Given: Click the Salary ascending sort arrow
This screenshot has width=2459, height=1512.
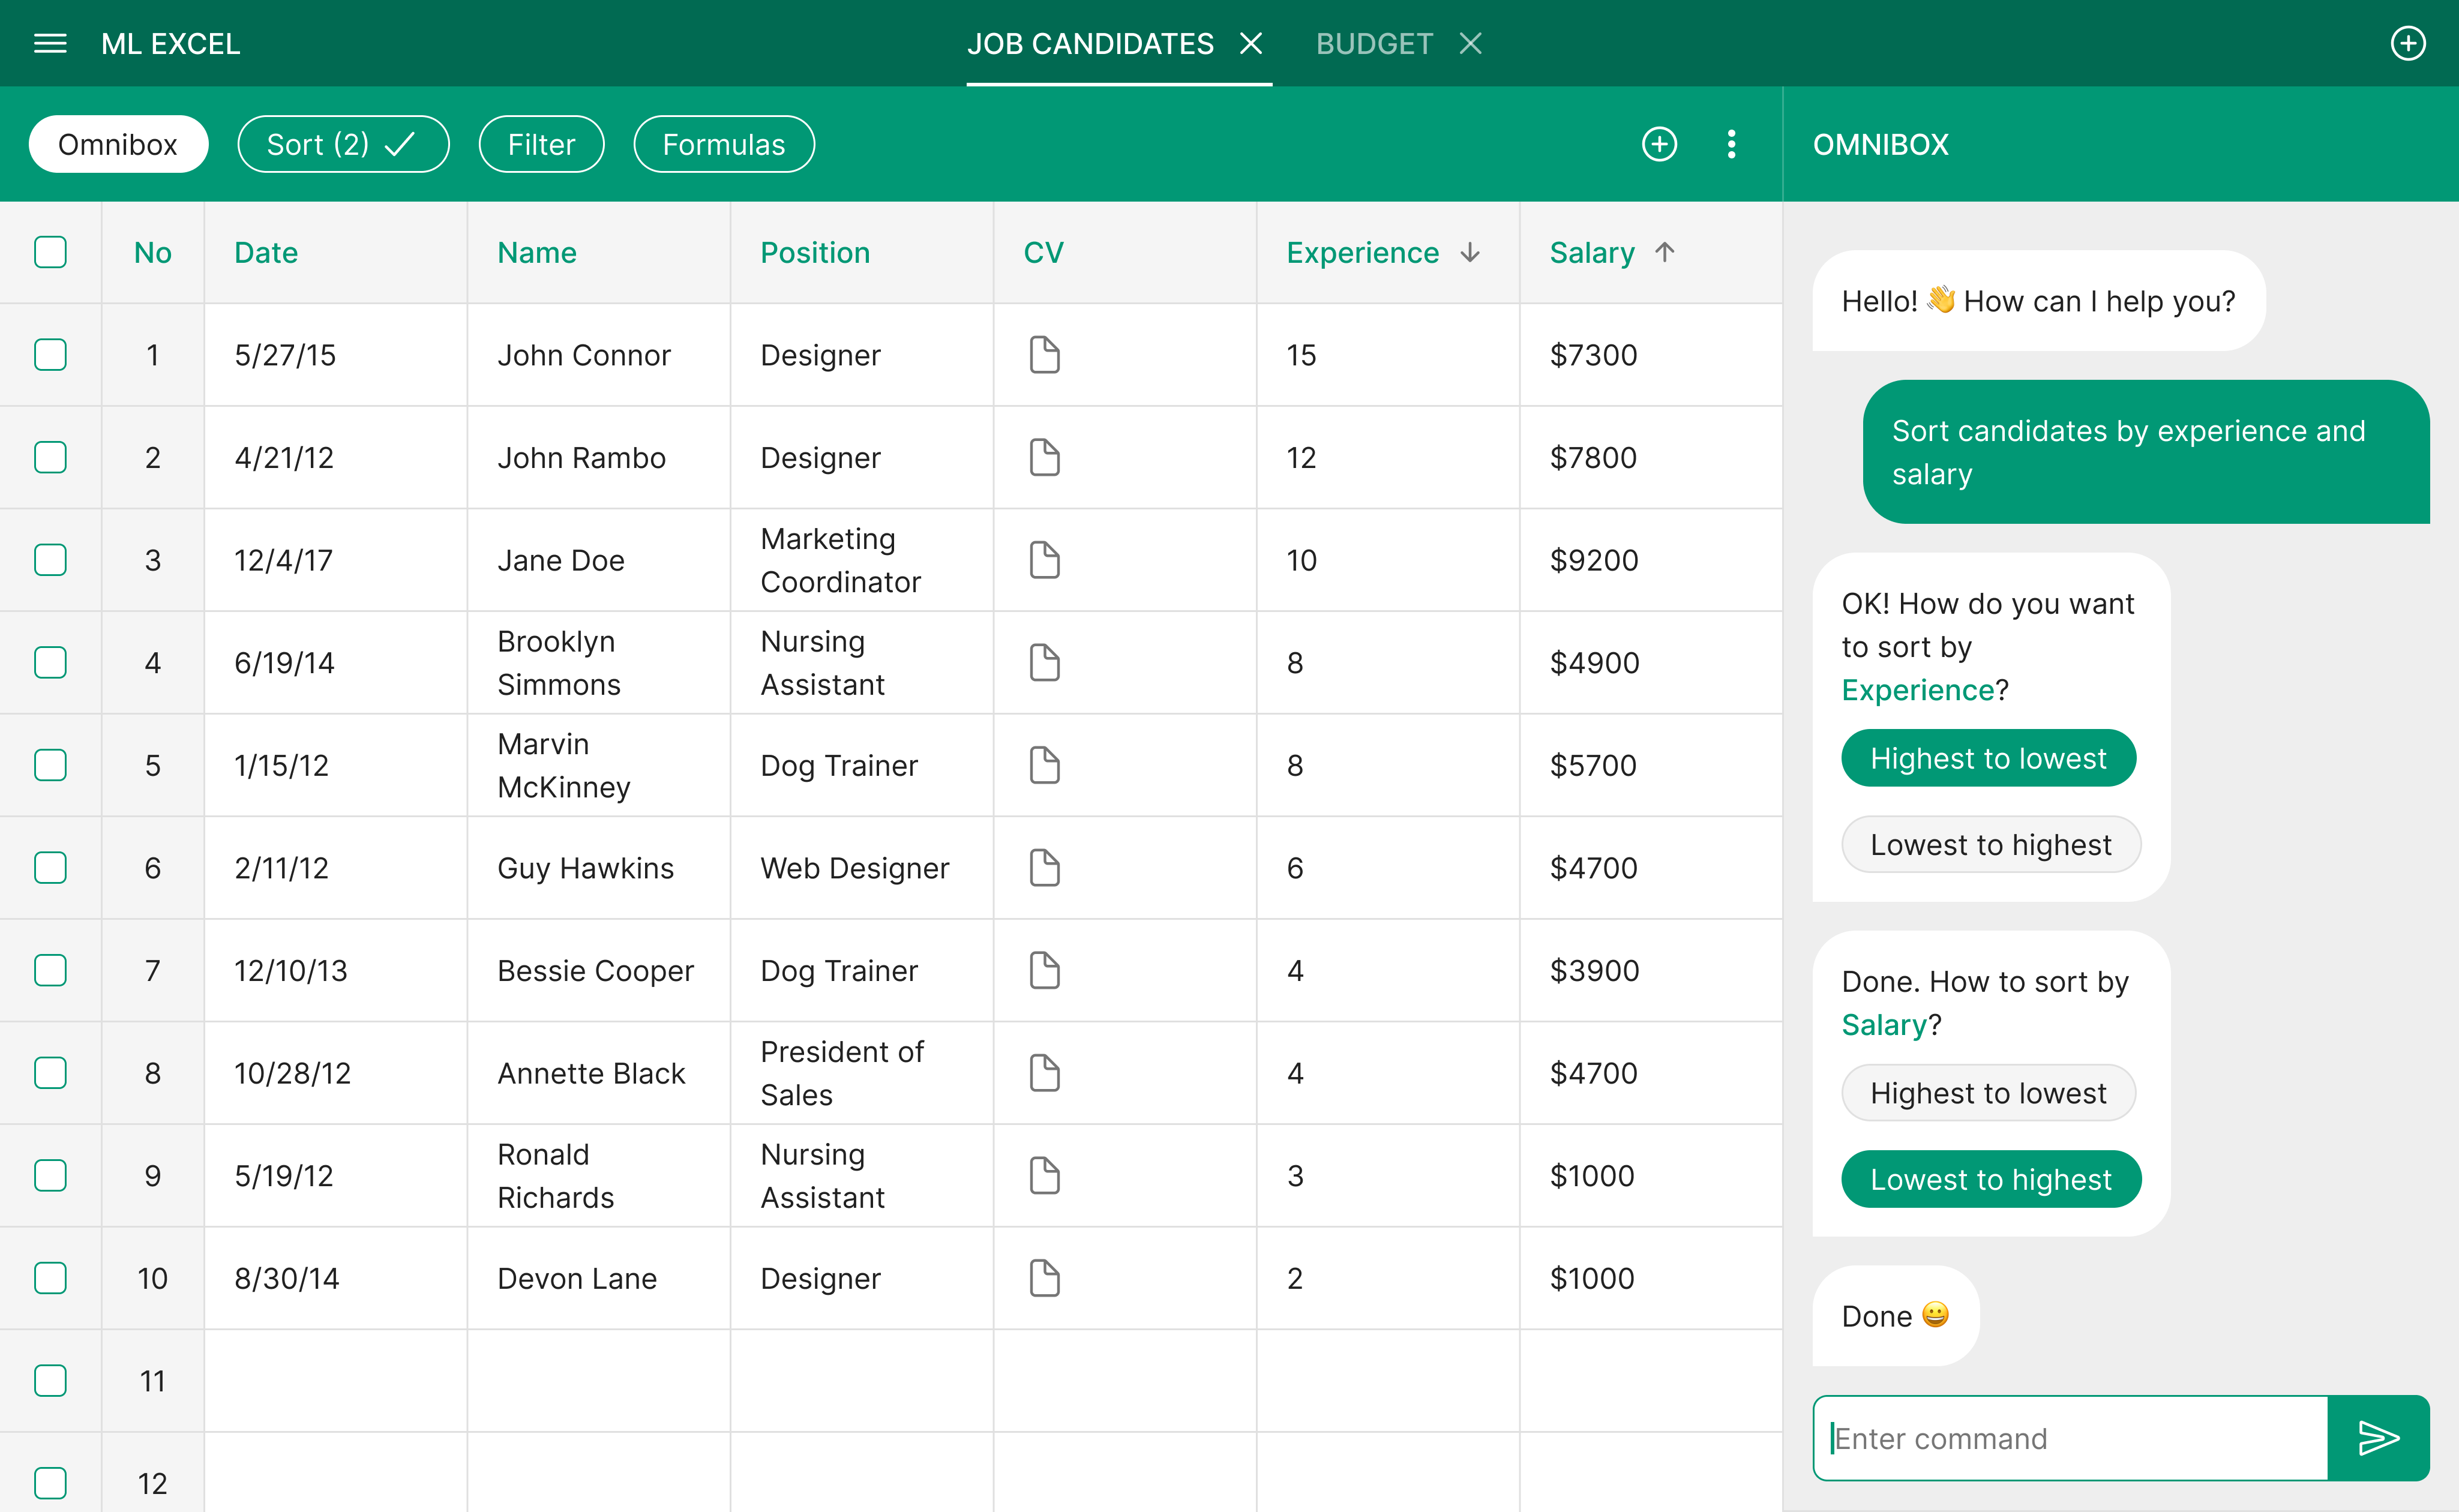Looking at the screenshot, I should point(1664,252).
